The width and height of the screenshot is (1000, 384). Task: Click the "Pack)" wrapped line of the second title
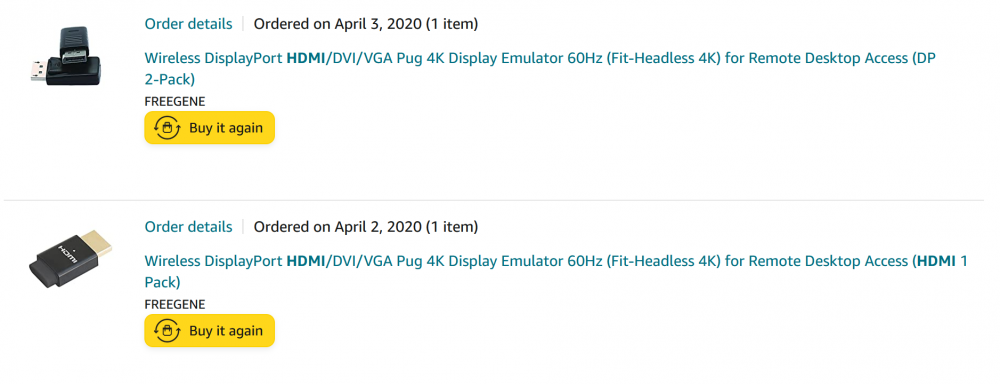coord(163,282)
